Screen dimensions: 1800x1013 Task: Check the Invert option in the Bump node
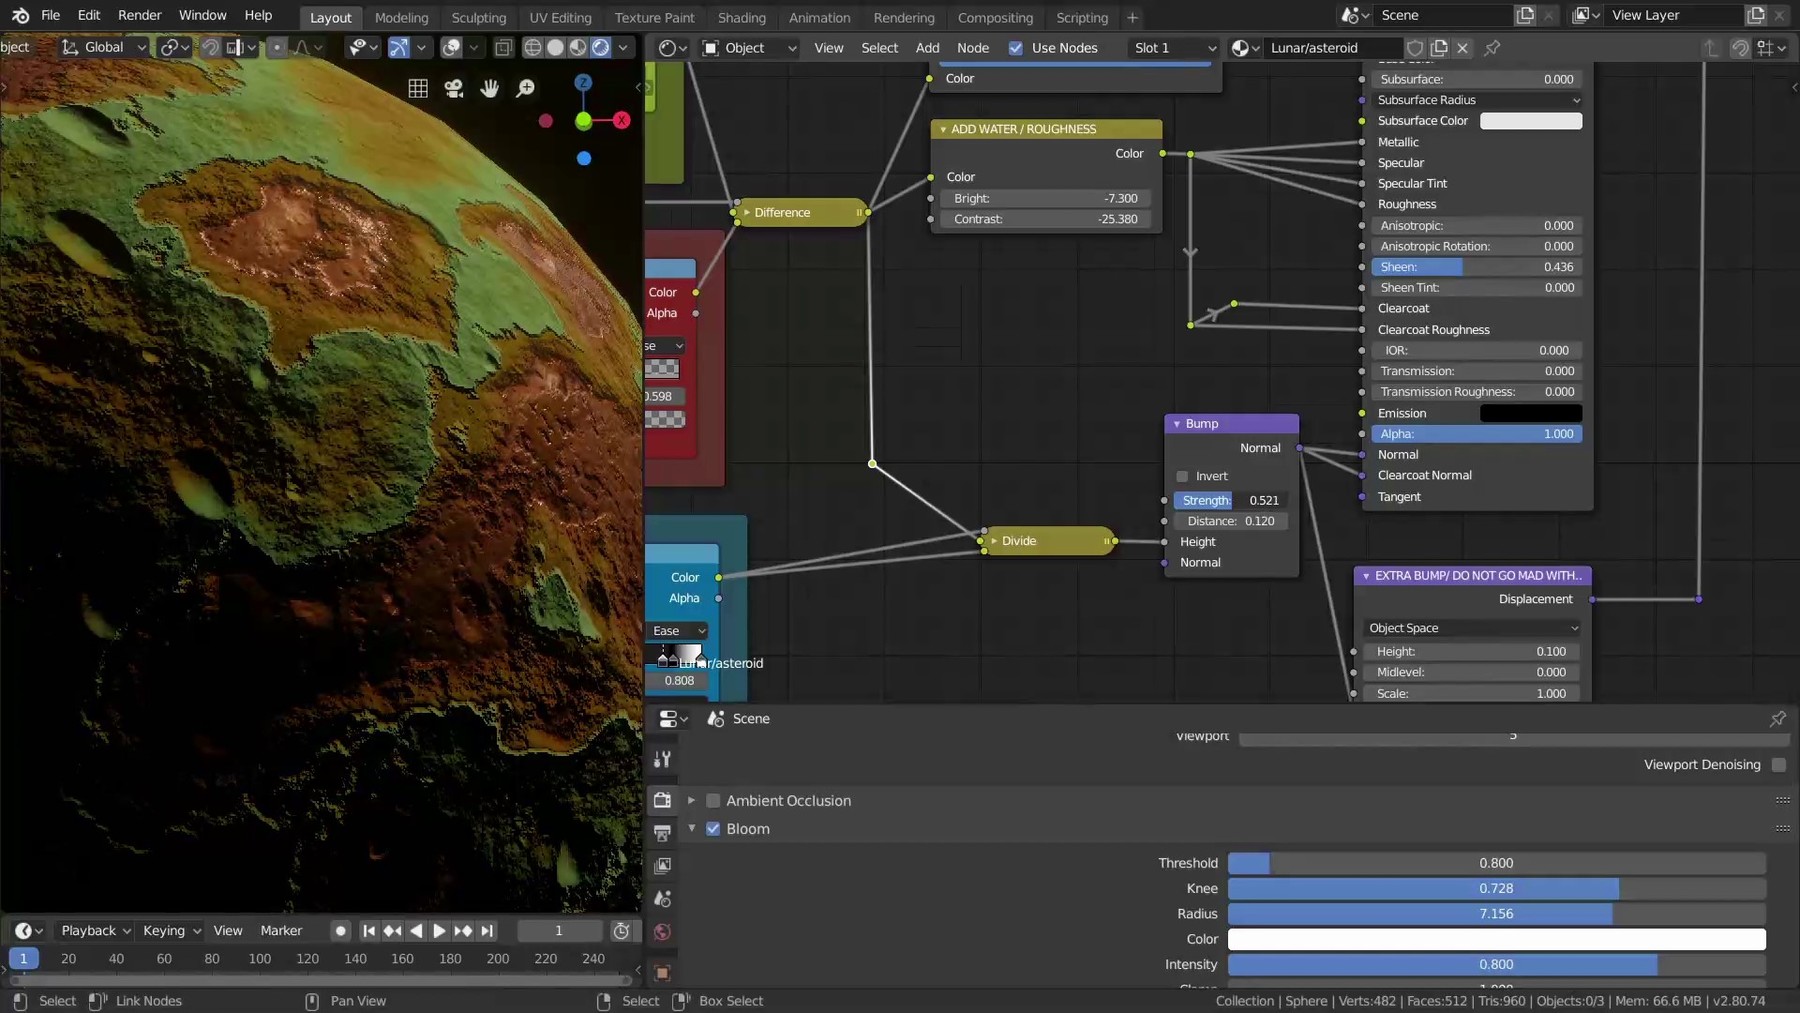(1183, 476)
